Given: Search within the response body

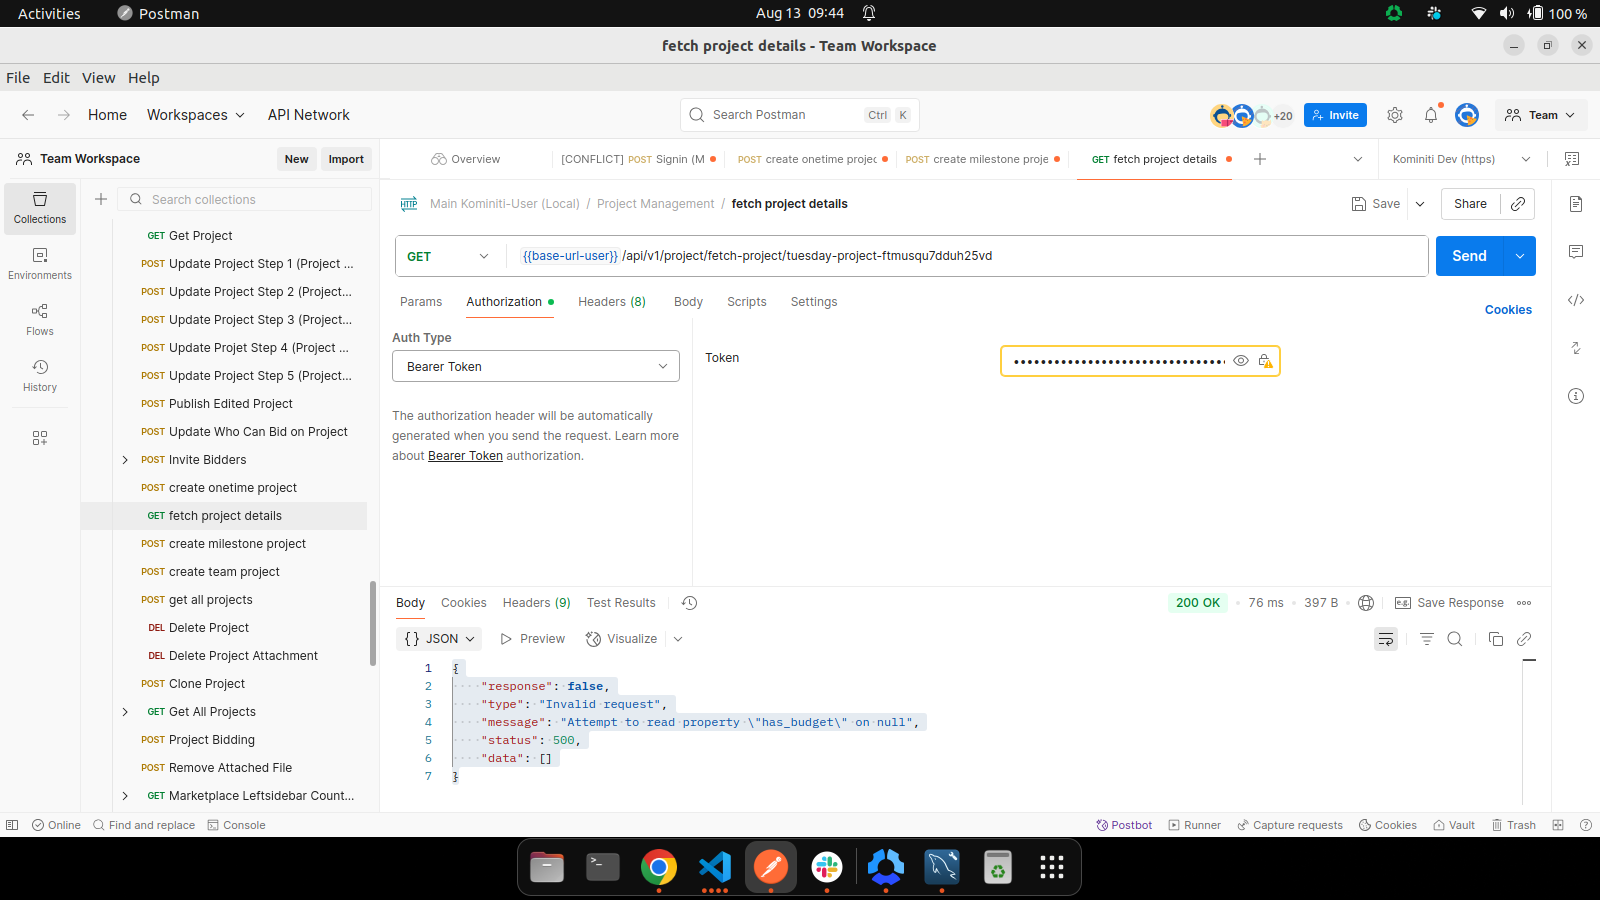Looking at the screenshot, I should [1455, 639].
